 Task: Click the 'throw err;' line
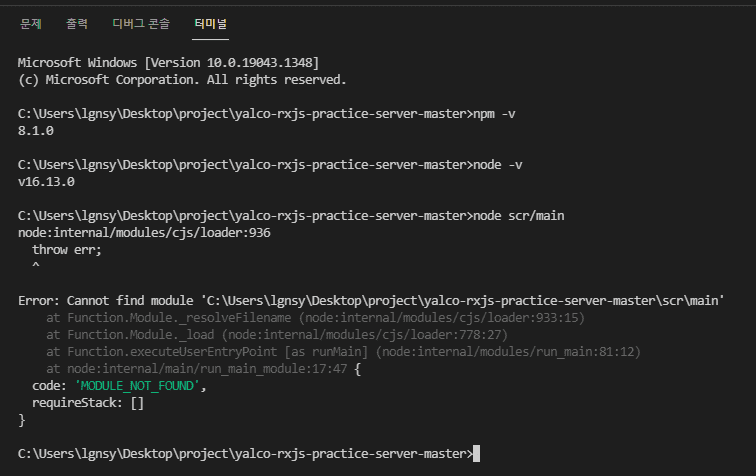tap(67, 249)
